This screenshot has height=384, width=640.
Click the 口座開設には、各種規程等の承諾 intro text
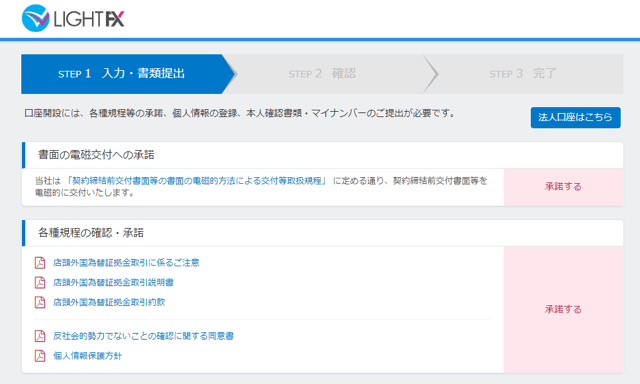[239, 113]
